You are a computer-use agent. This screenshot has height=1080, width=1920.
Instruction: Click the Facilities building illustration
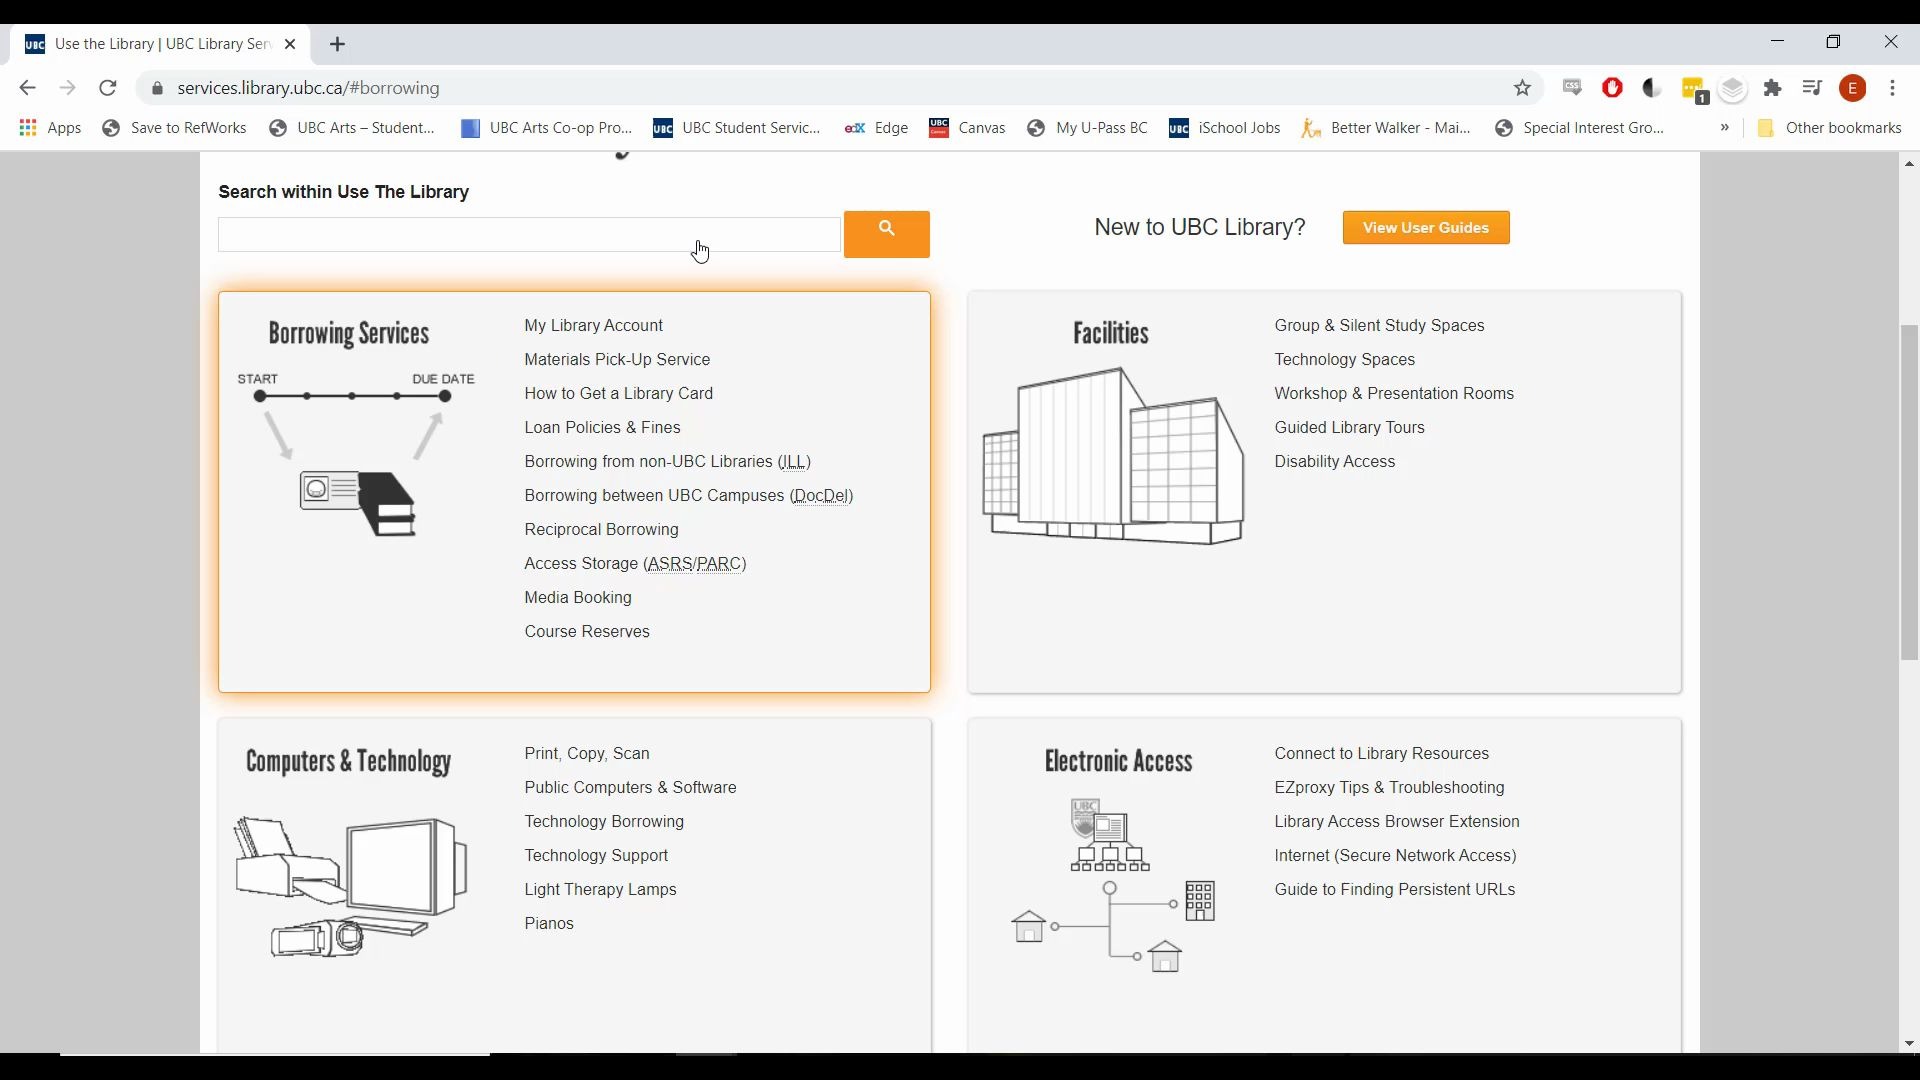1113,455
